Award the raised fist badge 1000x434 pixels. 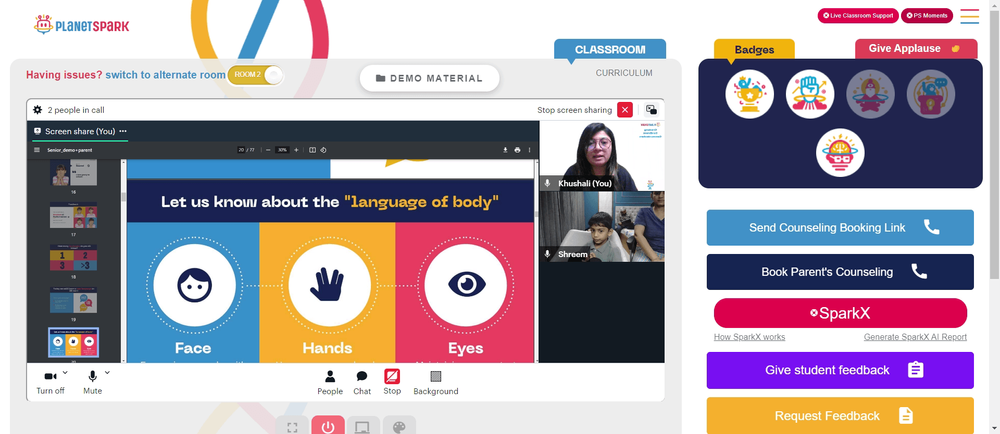[810, 94]
